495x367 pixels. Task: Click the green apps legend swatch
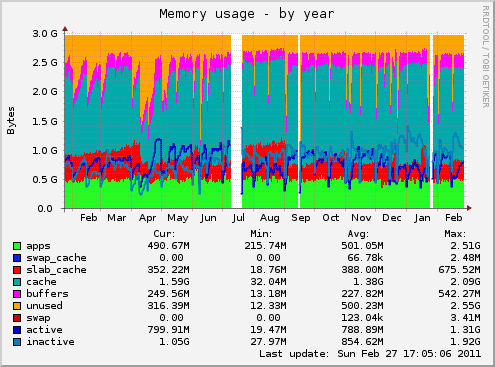(17, 246)
